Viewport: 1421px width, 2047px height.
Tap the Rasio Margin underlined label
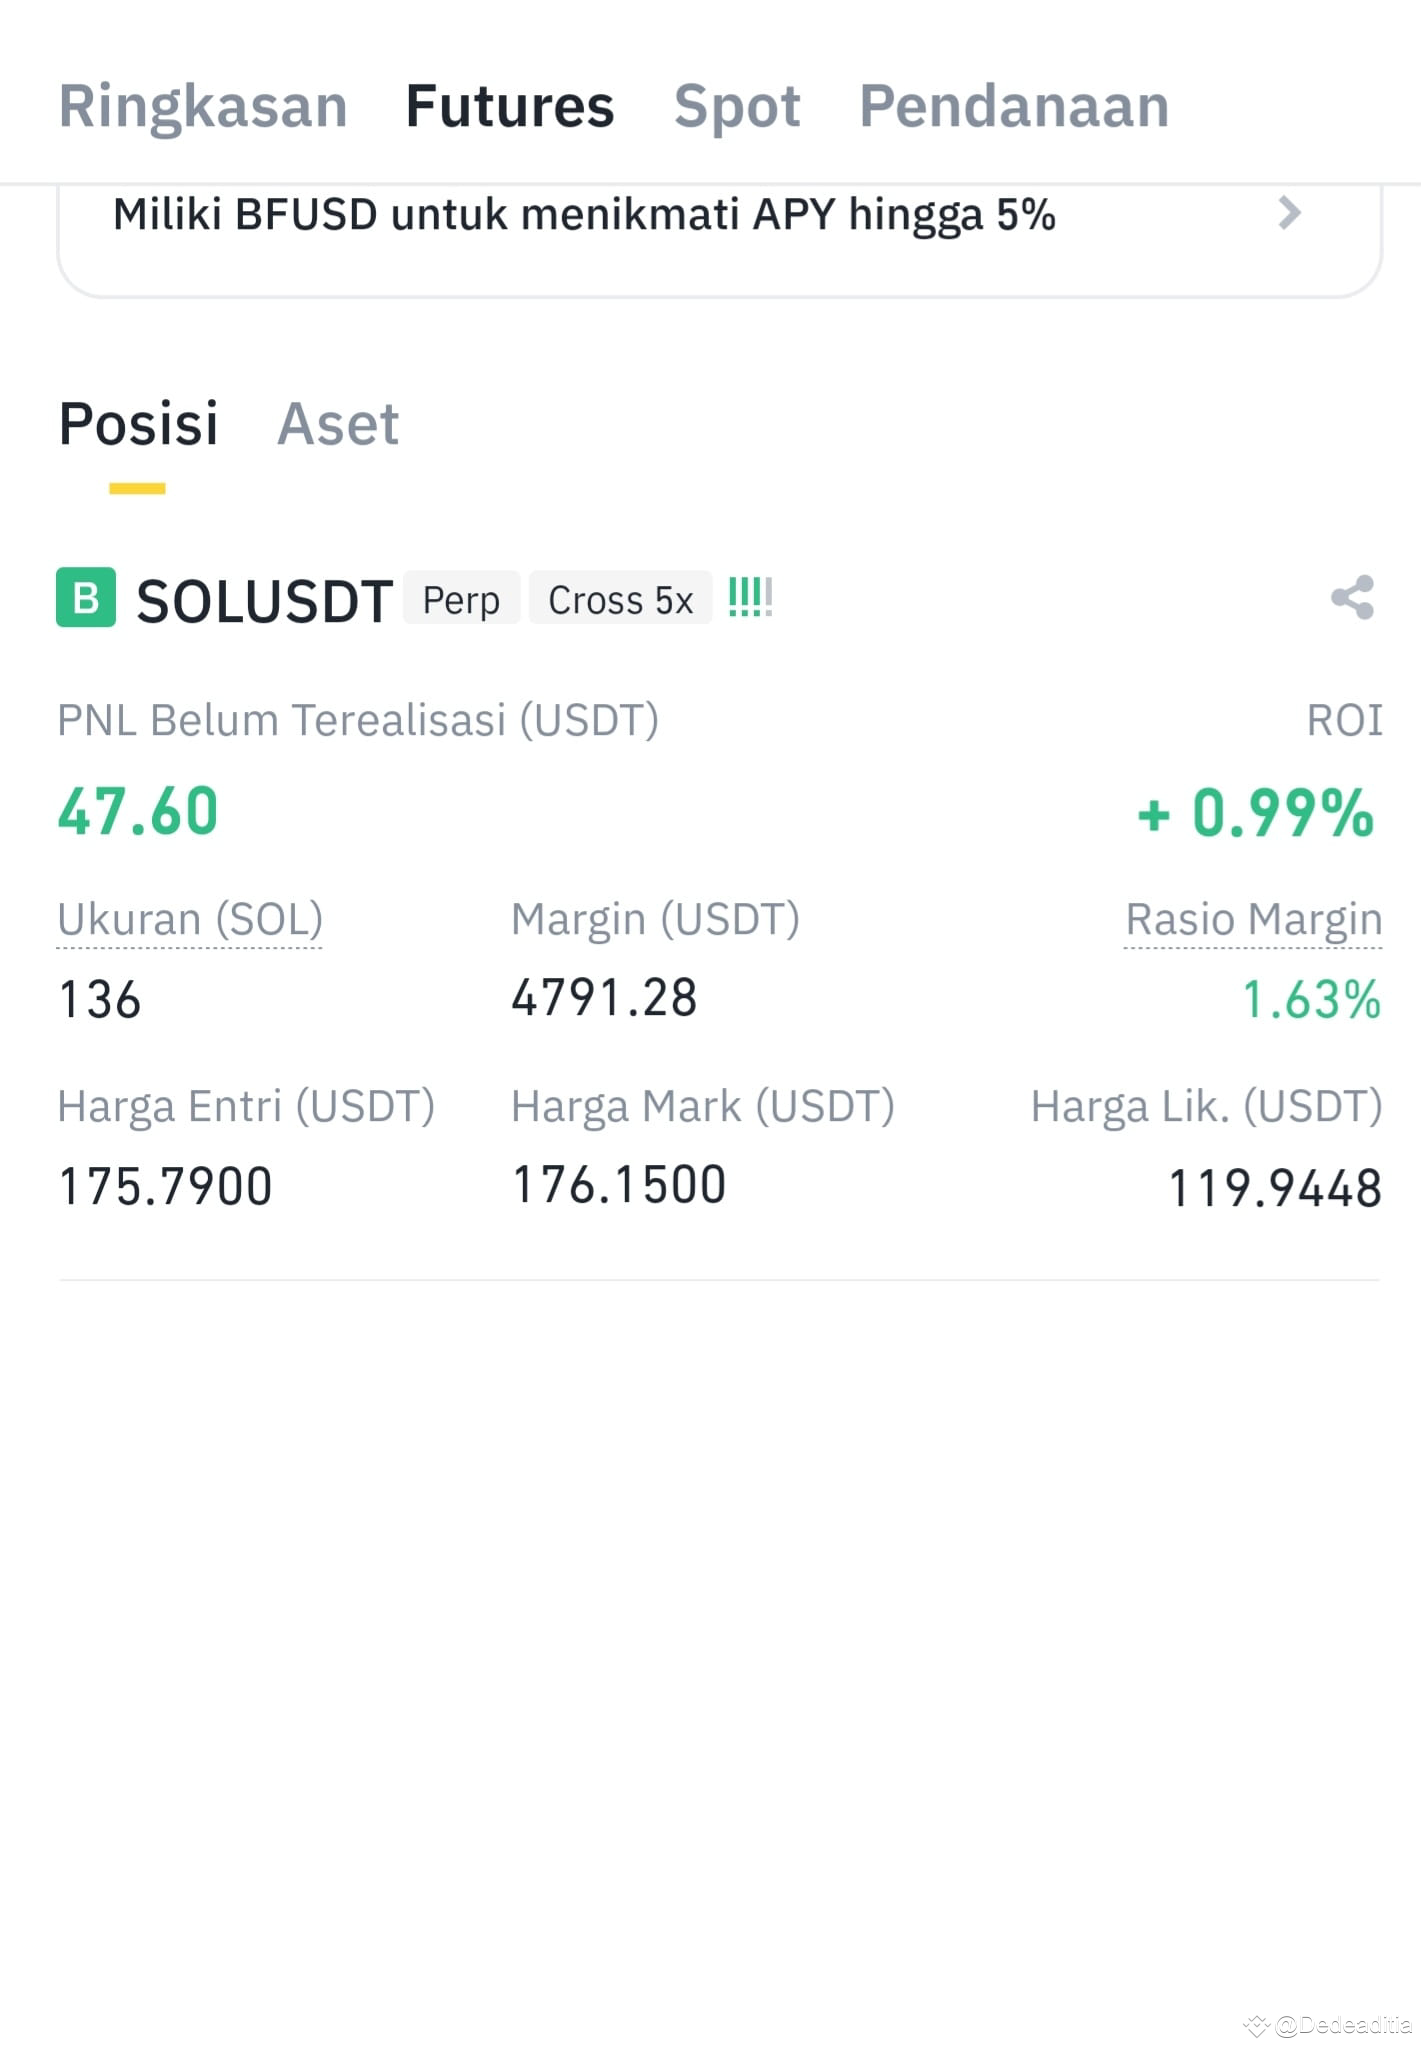pyautogui.click(x=1254, y=919)
